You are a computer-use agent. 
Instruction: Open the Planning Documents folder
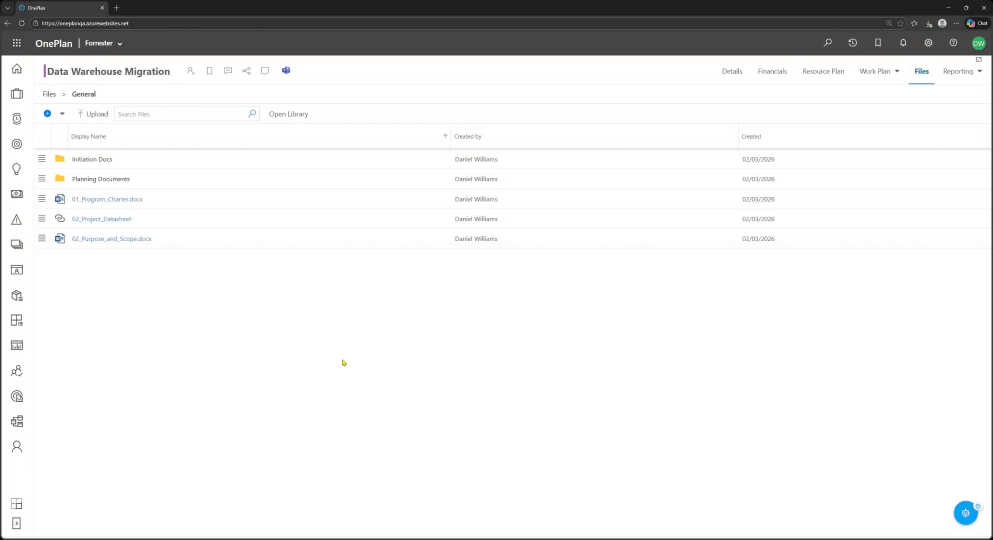pos(101,179)
